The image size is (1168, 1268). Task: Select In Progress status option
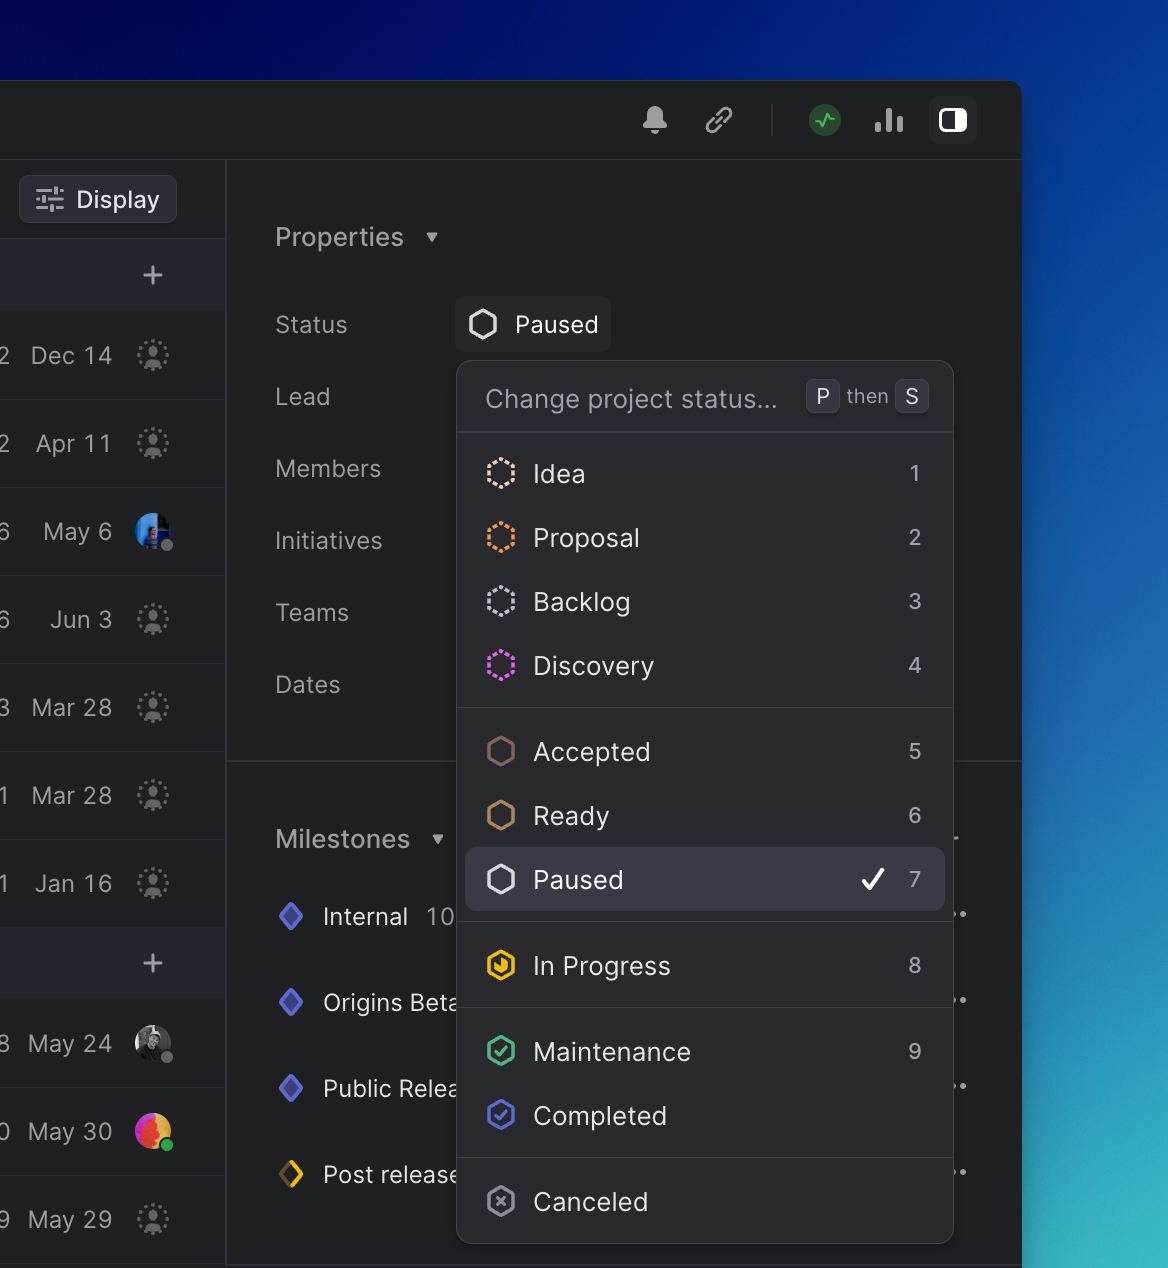pyautogui.click(x=705, y=965)
